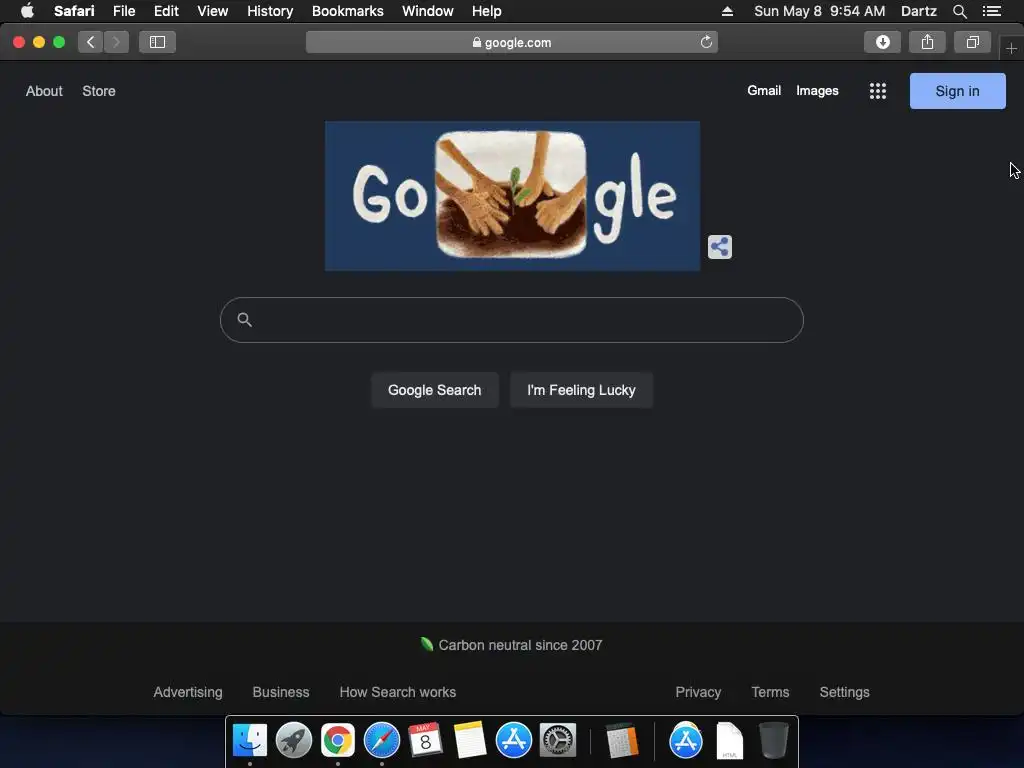
Task: Click the google.com address bar
Action: (512, 42)
